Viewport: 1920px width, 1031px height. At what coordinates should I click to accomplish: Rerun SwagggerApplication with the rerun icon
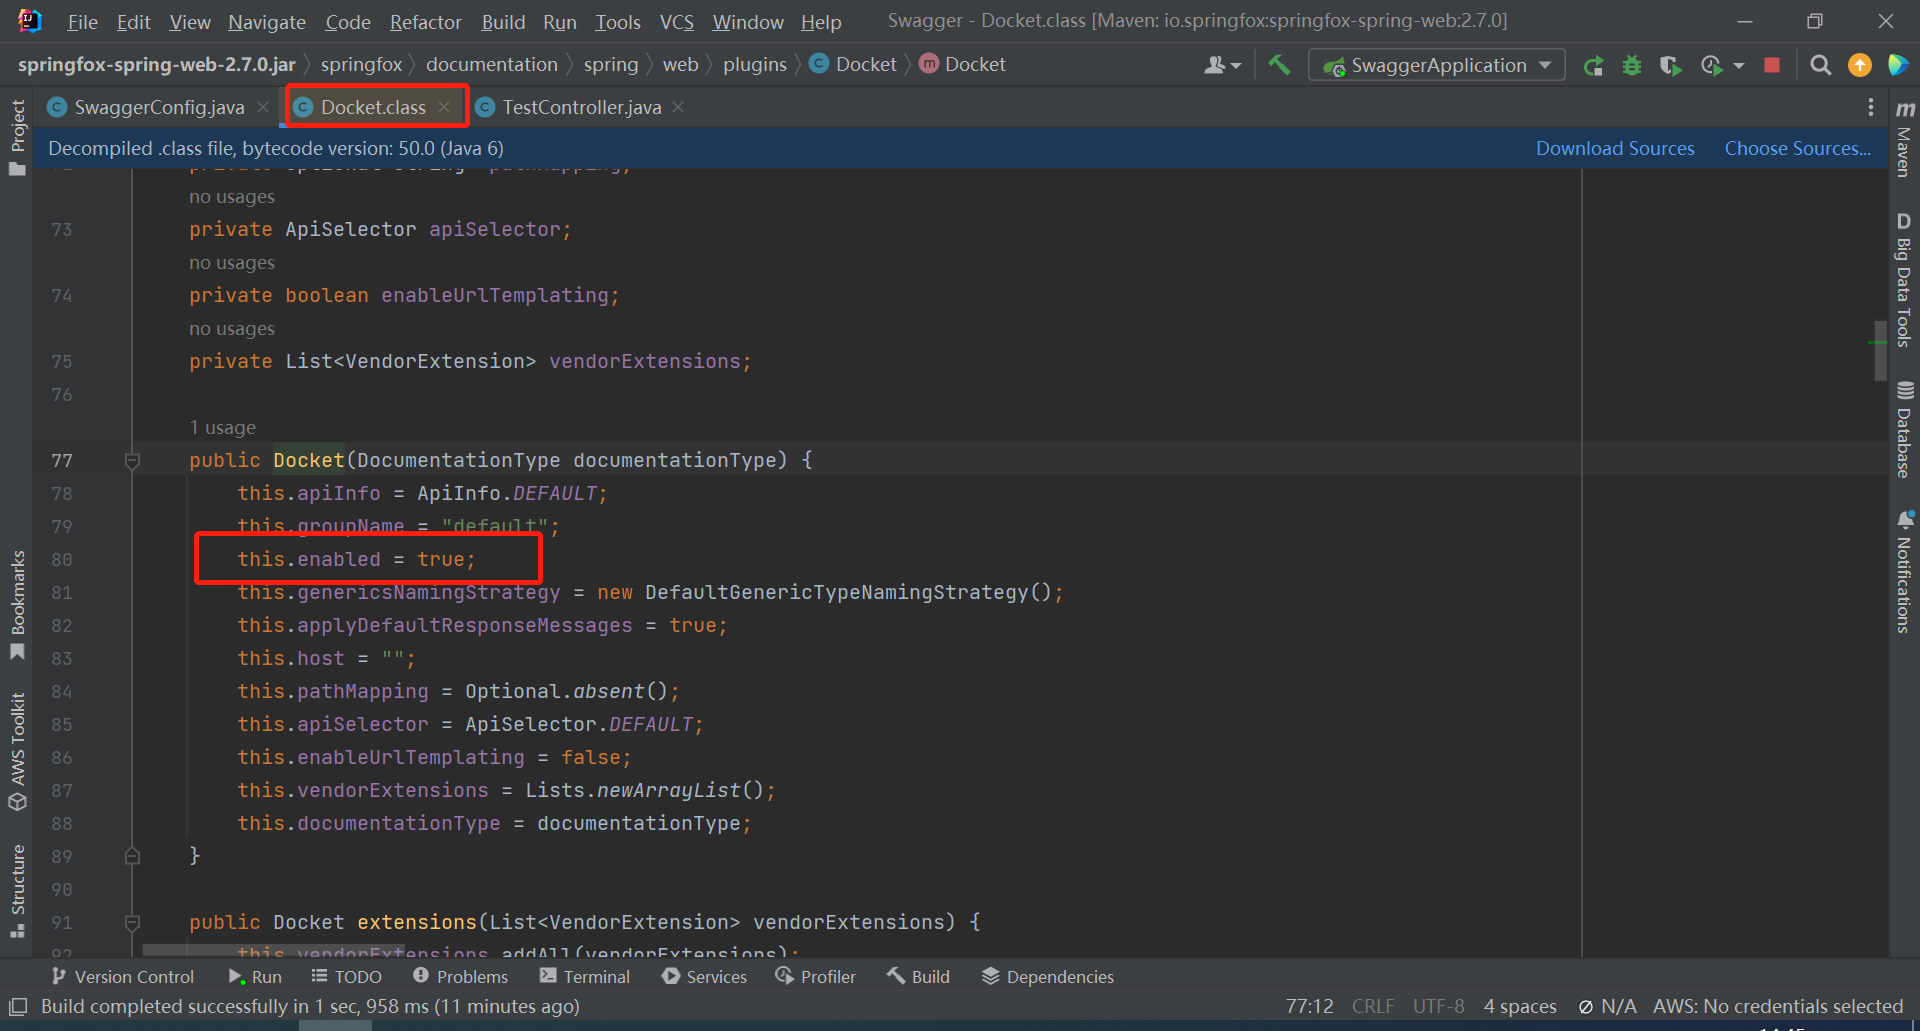coord(1594,65)
